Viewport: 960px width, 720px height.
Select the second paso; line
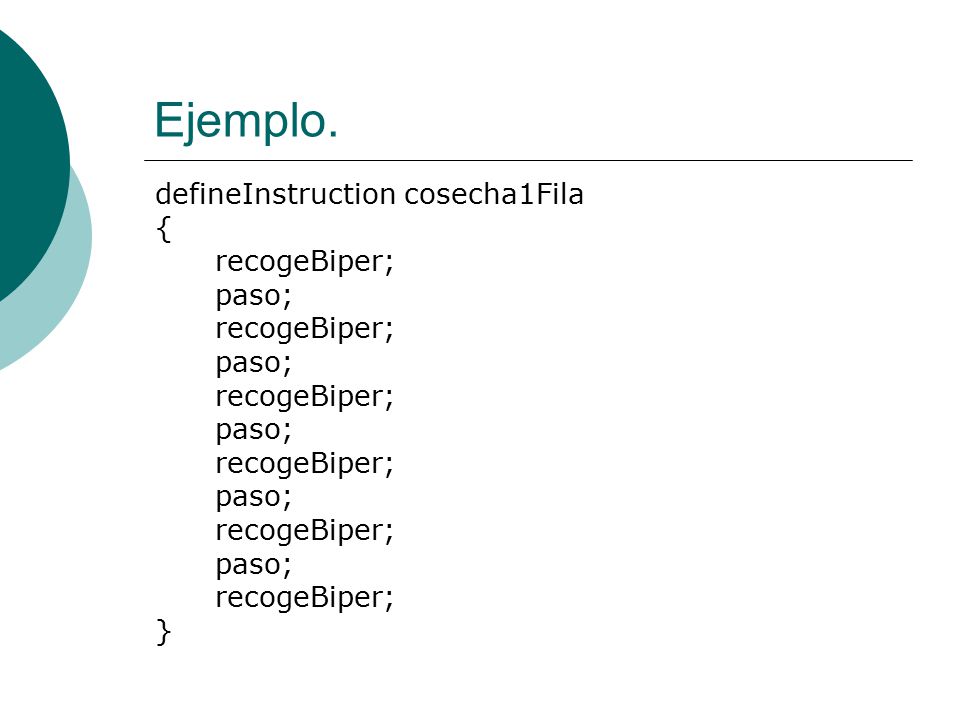point(253,364)
